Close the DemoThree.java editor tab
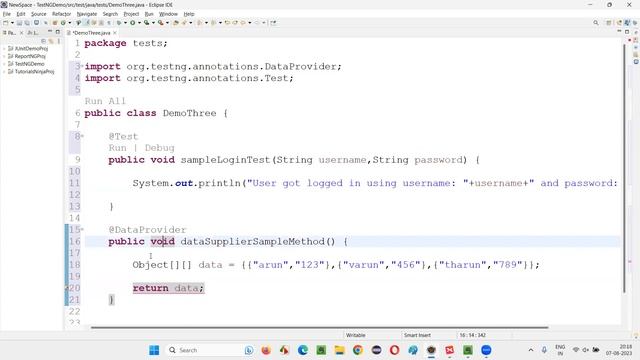 [x=115, y=33]
